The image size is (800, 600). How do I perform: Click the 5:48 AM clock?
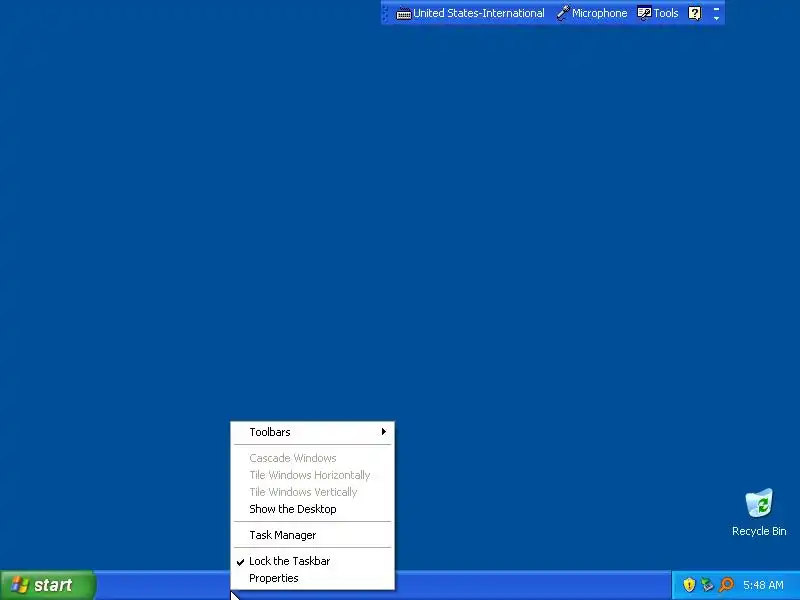point(763,585)
